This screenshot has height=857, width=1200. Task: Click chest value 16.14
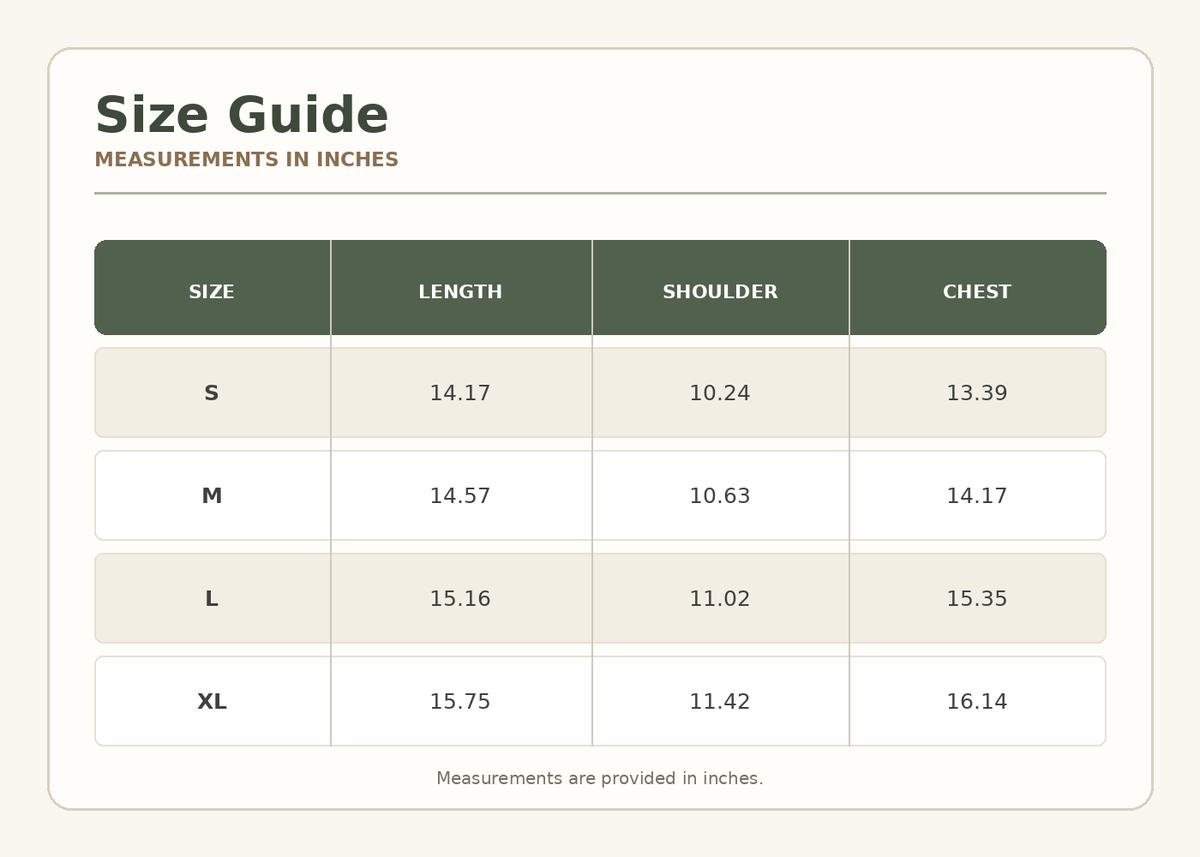click(977, 702)
